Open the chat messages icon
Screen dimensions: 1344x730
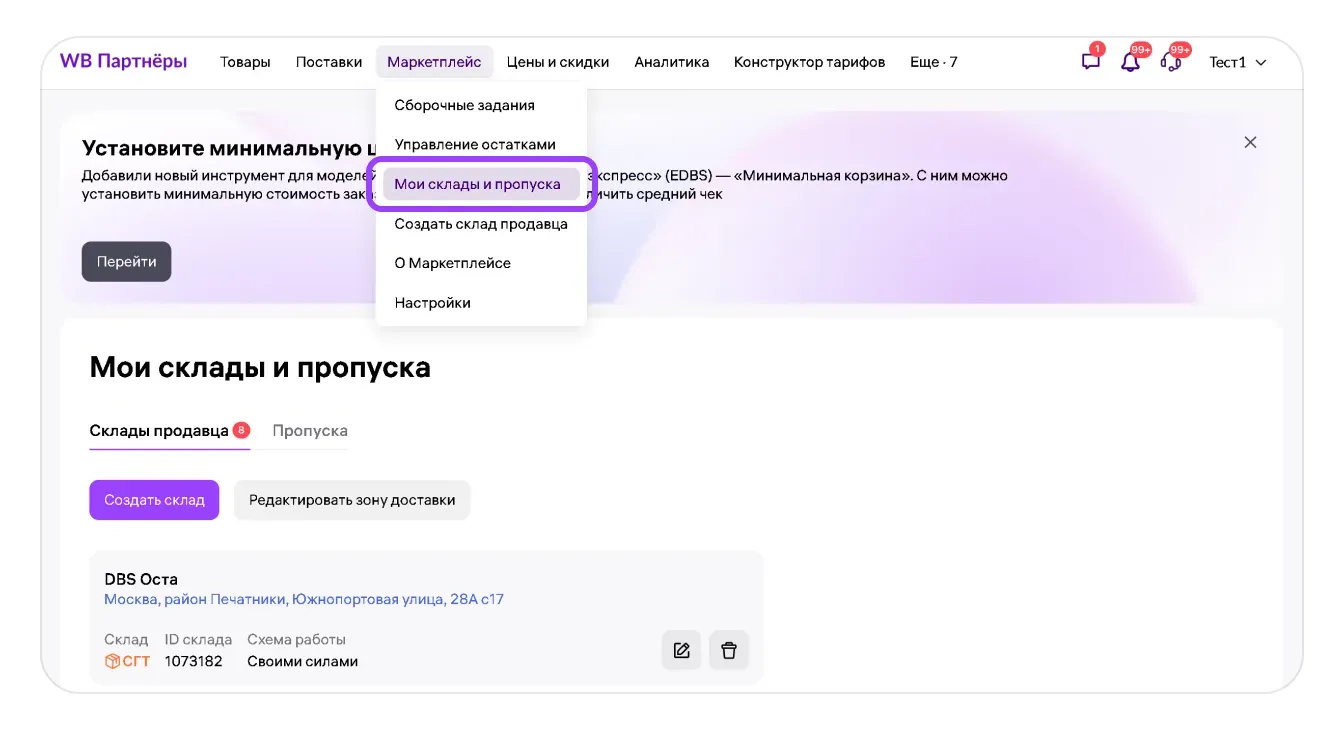[1090, 62]
